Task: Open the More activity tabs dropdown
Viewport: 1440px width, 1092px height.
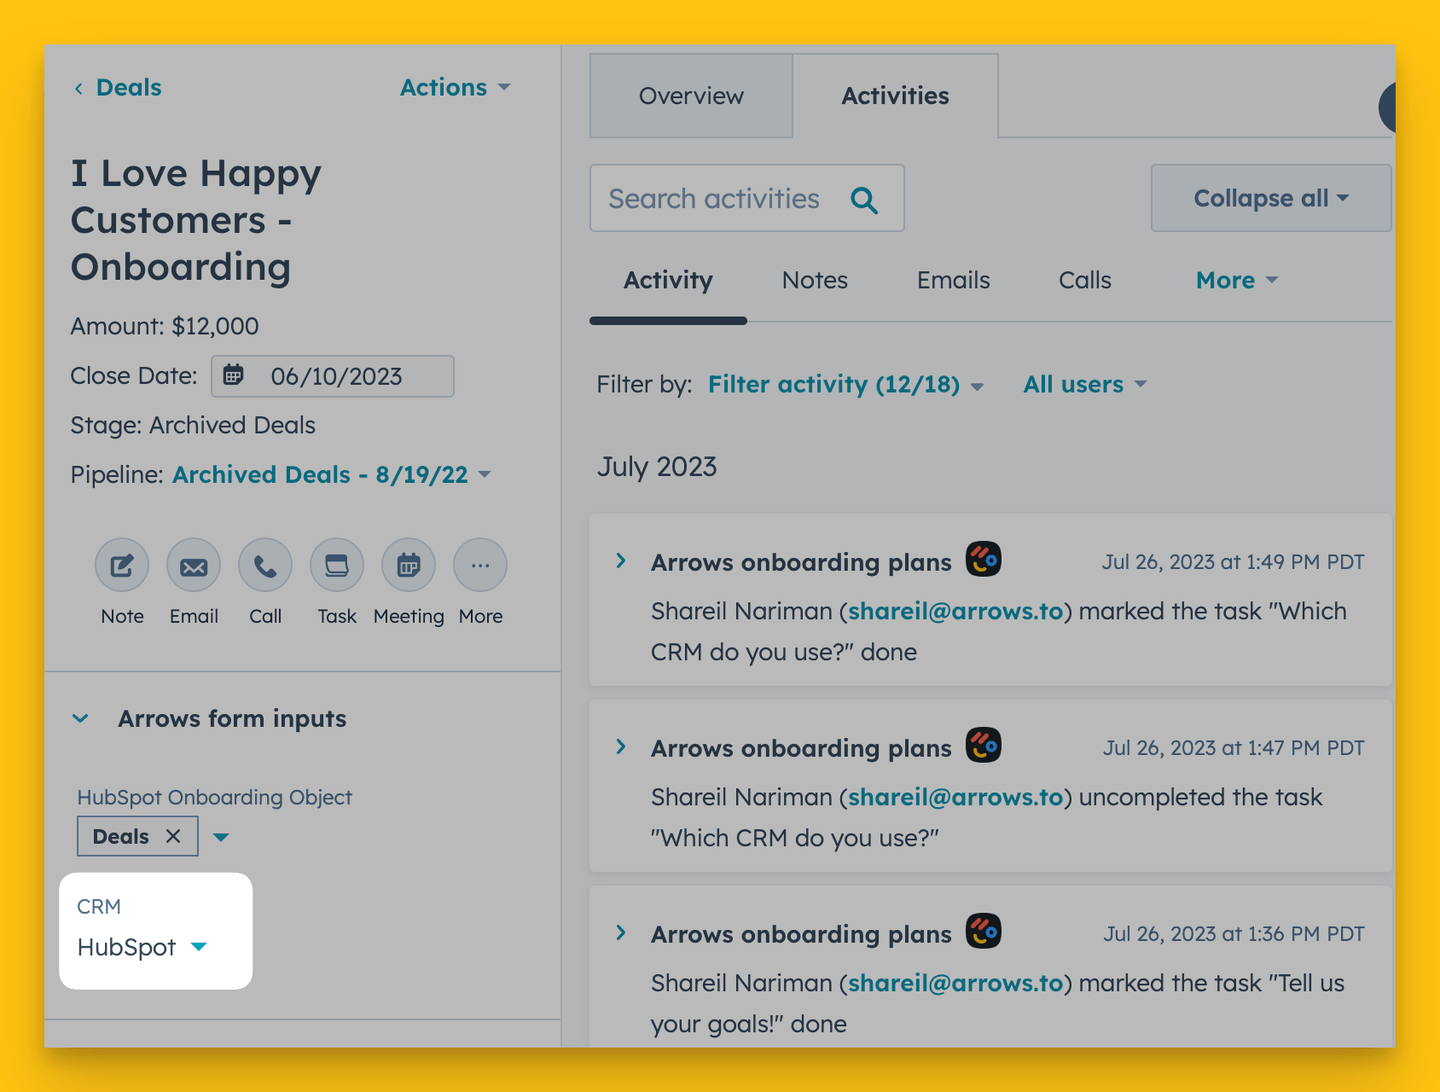Action: coord(1237,281)
